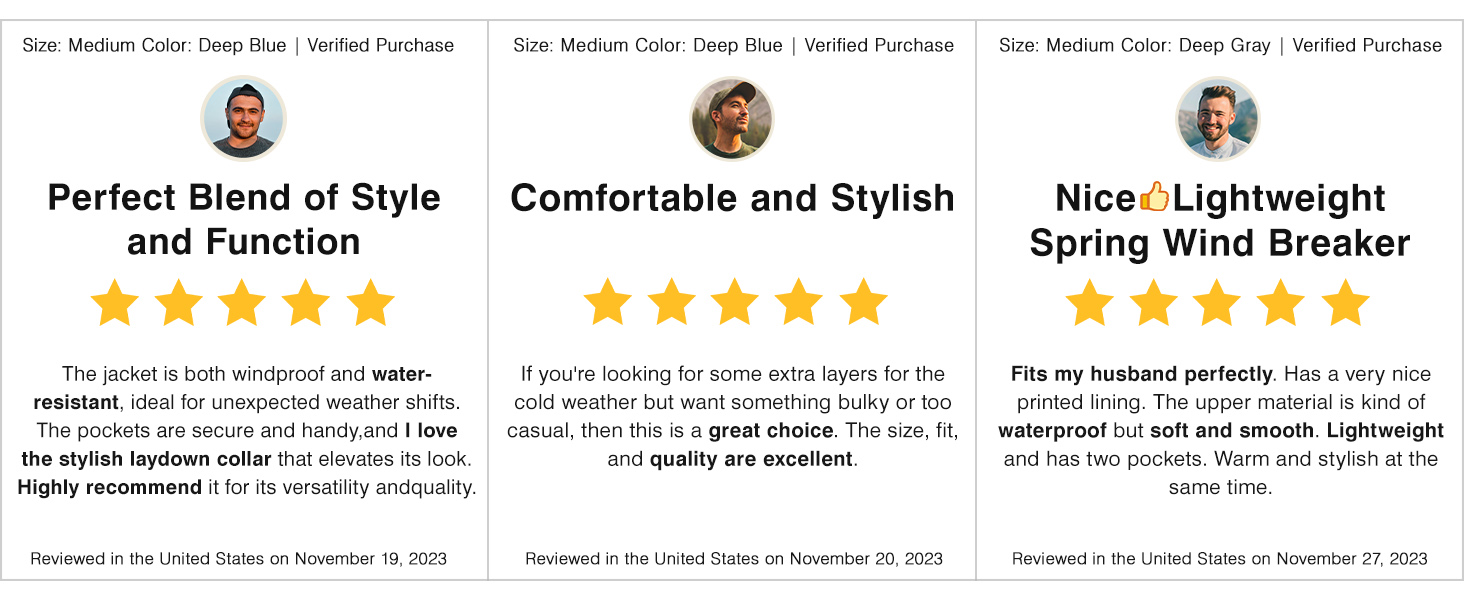Click the fifth star of the third review
The width and height of the screenshot is (1464, 600).
pyautogui.click(x=1345, y=303)
